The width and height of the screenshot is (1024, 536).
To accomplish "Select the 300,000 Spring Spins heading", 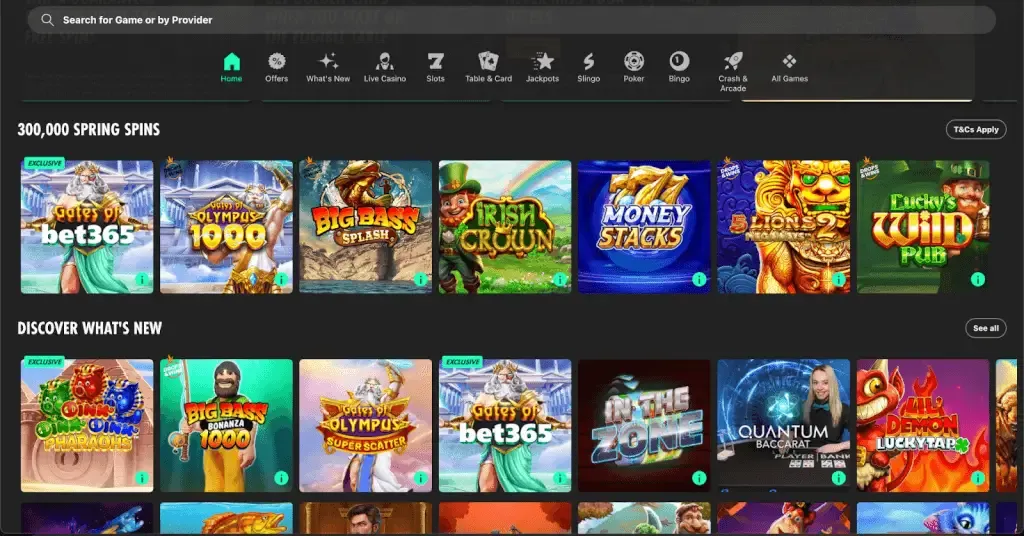I will [89, 129].
